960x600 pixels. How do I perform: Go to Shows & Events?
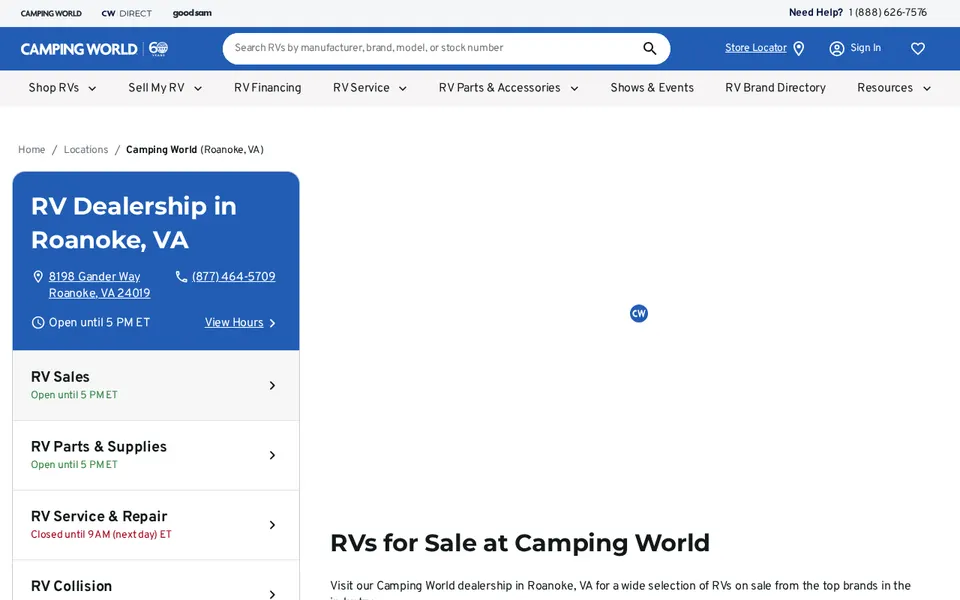point(652,88)
